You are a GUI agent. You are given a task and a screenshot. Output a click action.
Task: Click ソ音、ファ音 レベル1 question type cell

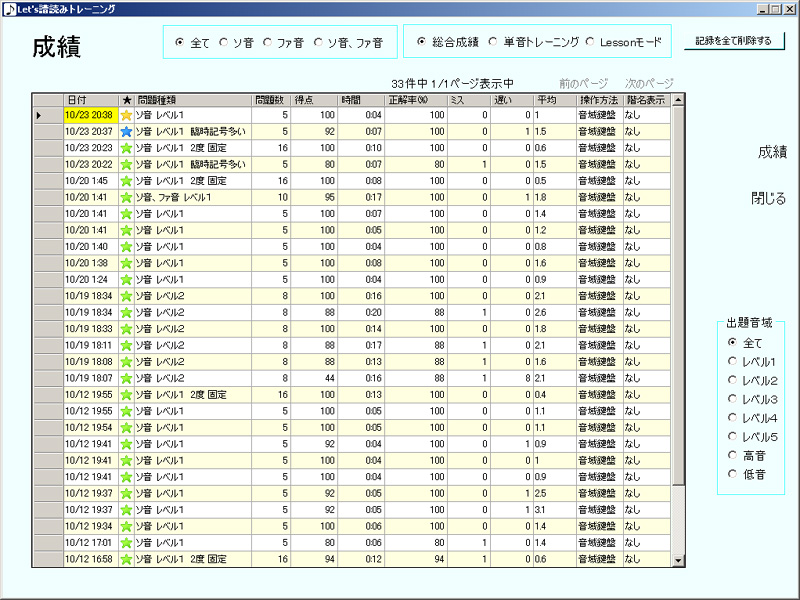(193, 197)
